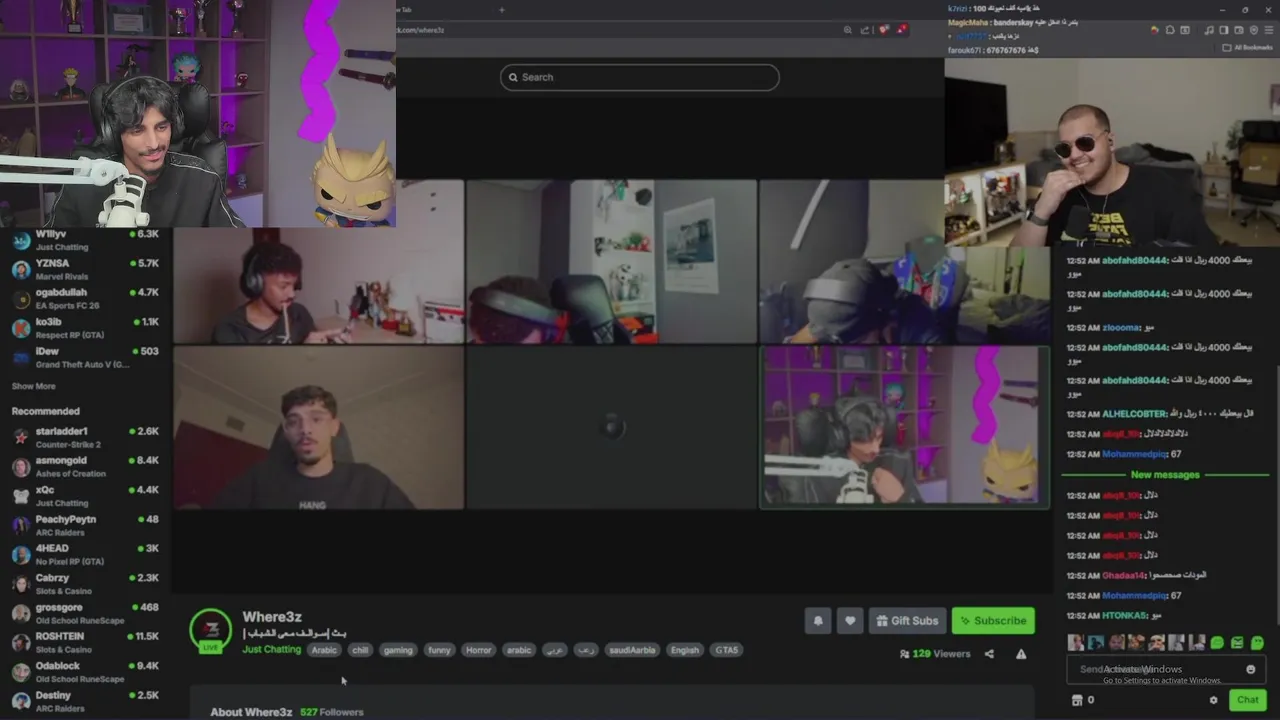
Task: Open the Gift Subs button
Action: pyautogui.click(x=907, y=621)
